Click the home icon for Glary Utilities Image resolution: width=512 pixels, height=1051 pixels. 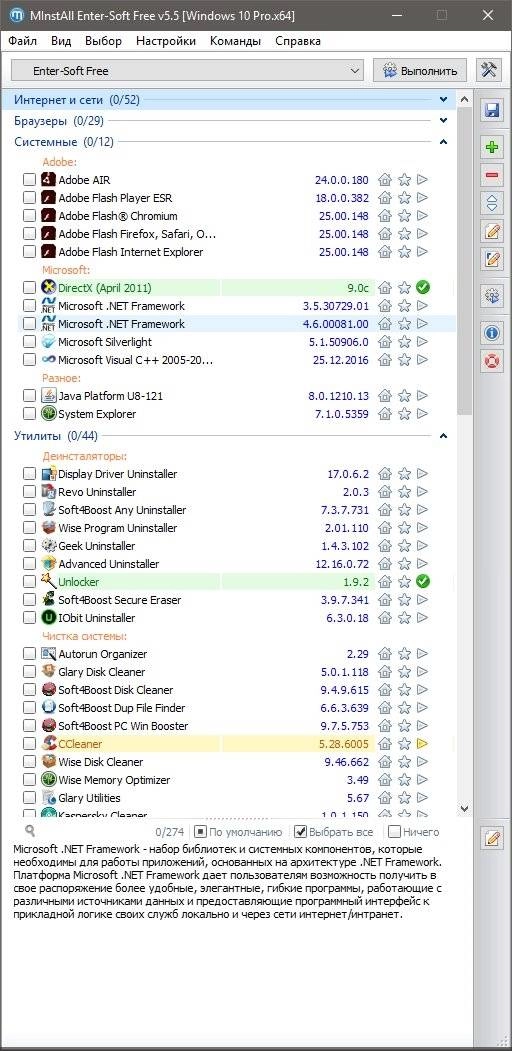385,798
